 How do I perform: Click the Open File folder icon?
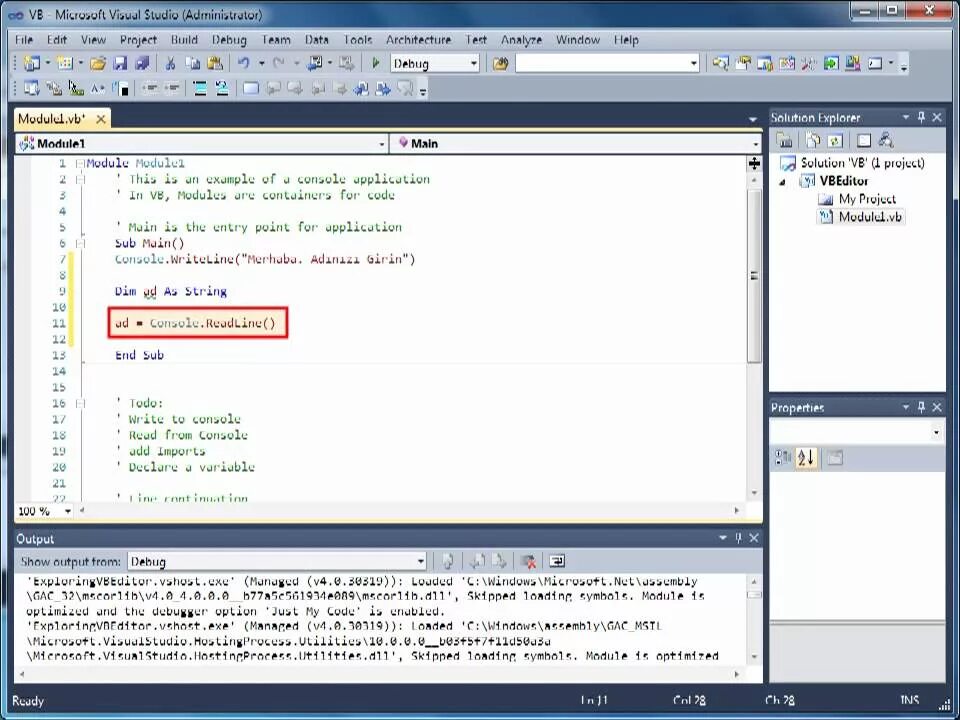tap(97, 63)
